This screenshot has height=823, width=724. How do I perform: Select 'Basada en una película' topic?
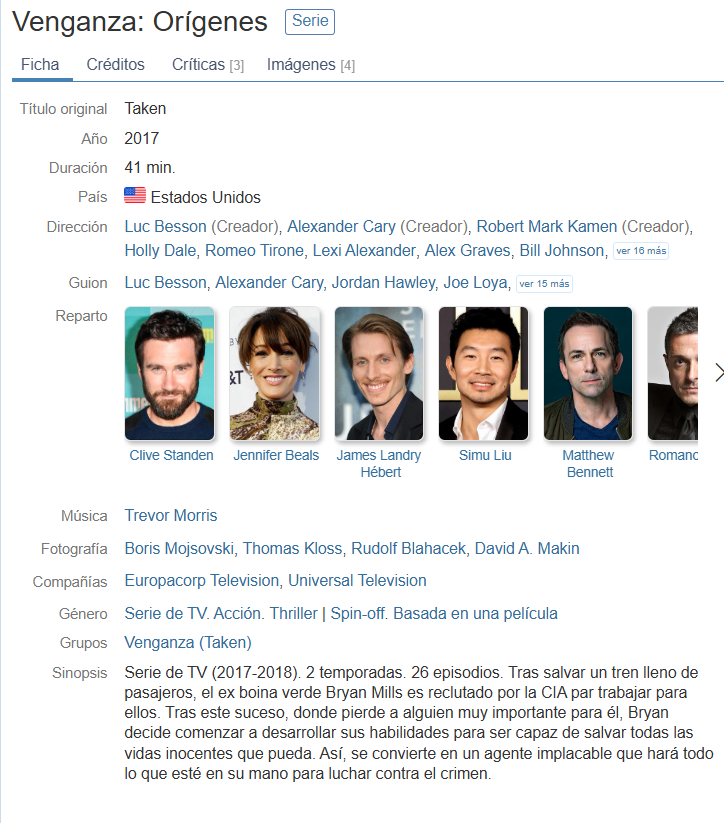point(475,614)
